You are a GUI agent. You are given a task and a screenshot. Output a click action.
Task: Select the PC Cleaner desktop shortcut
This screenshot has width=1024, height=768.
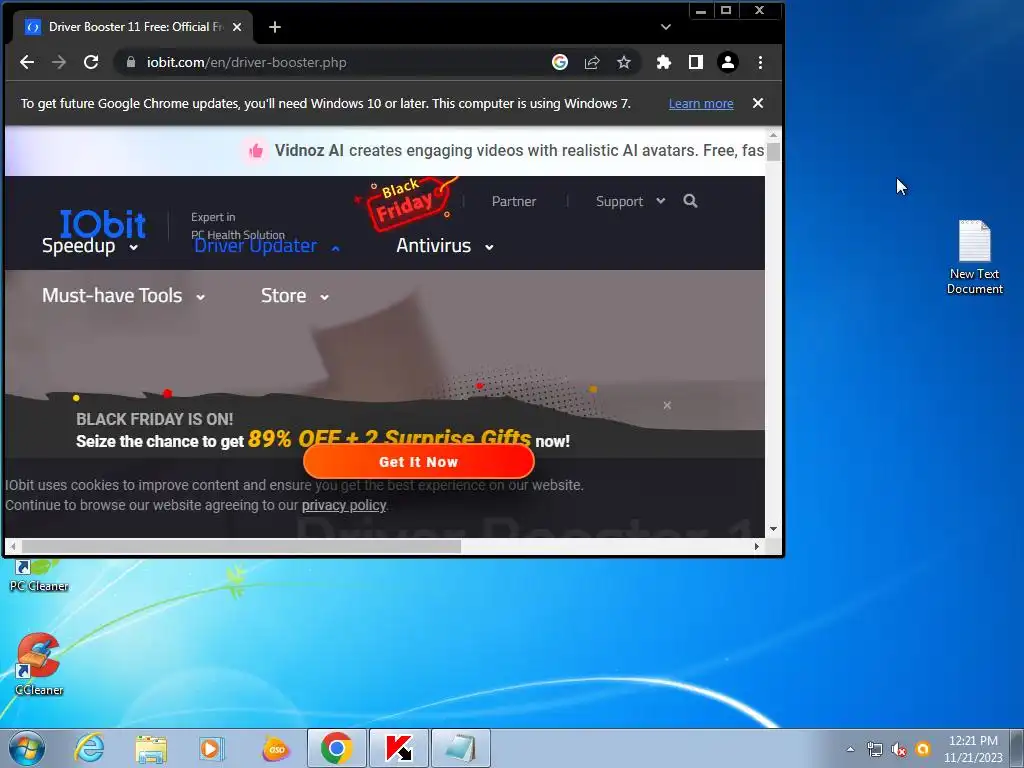click(x=39, y=575)
